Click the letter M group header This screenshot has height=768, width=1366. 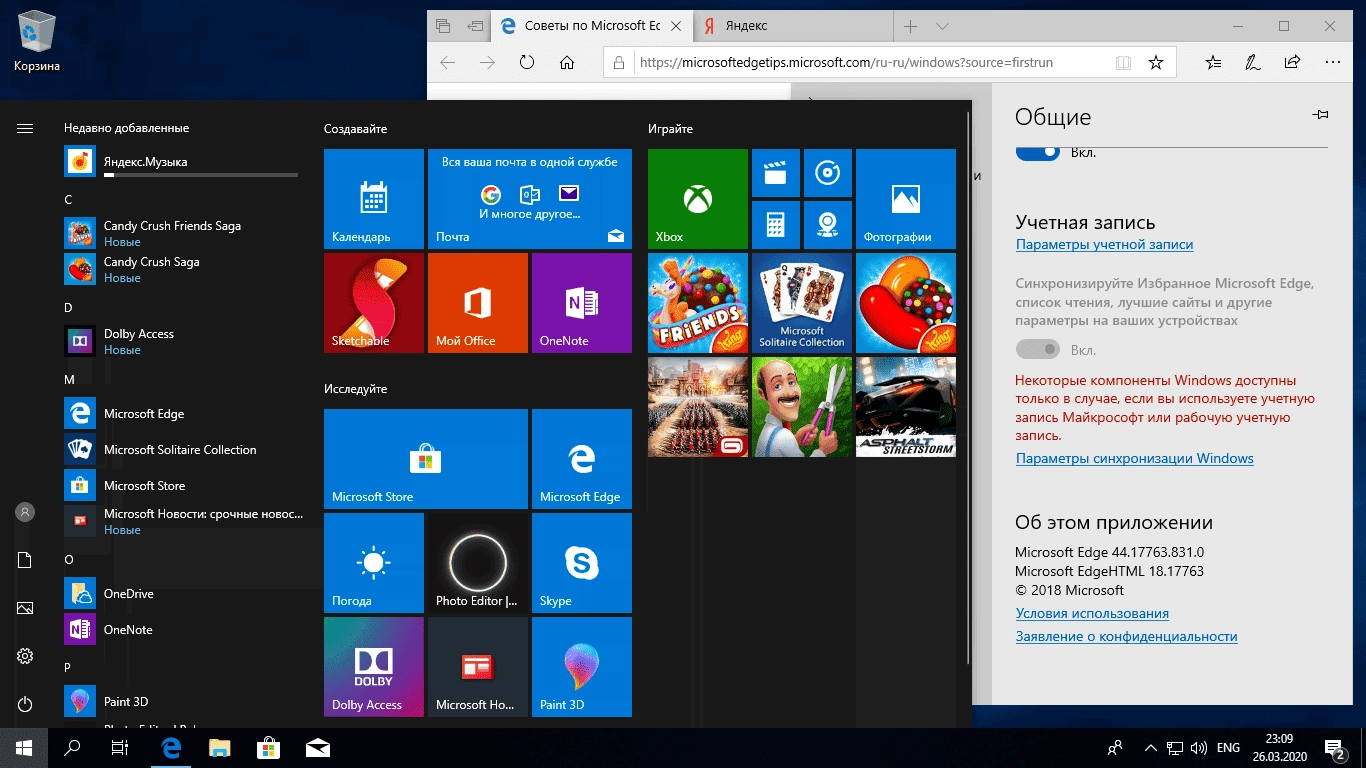point(70,380)
